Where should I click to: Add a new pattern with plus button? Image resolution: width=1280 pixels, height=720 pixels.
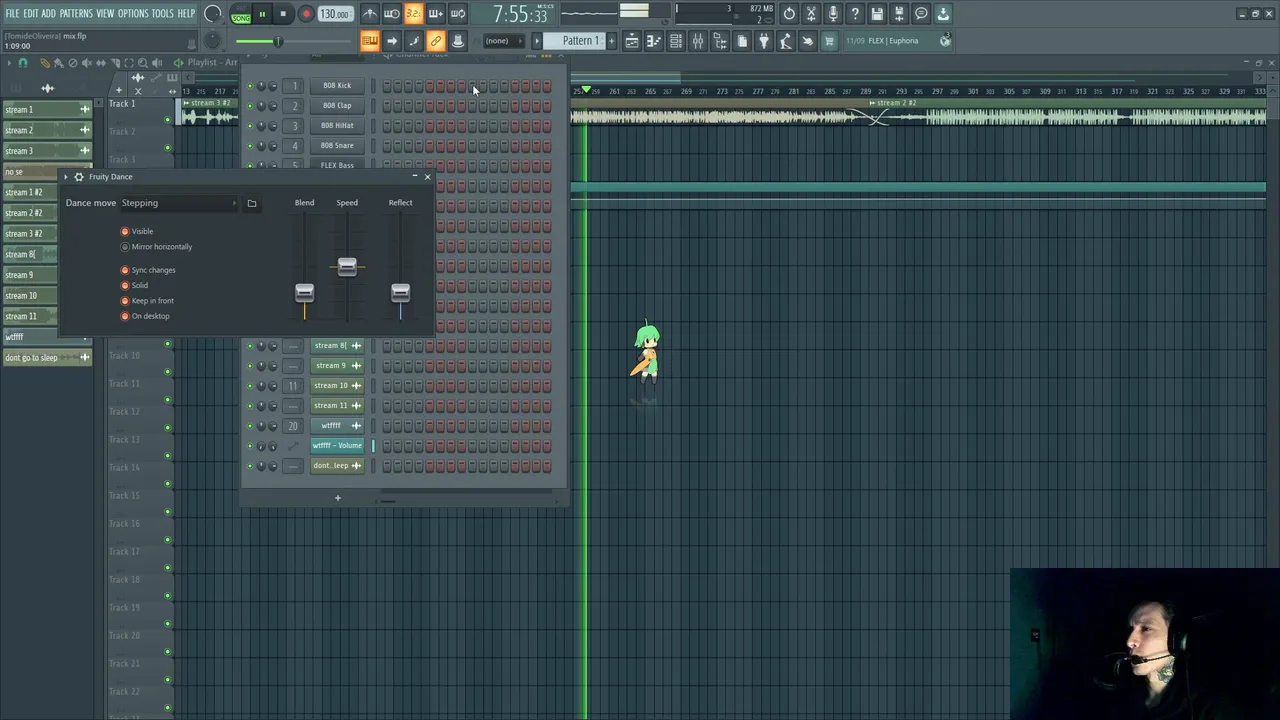pos(612,41)
